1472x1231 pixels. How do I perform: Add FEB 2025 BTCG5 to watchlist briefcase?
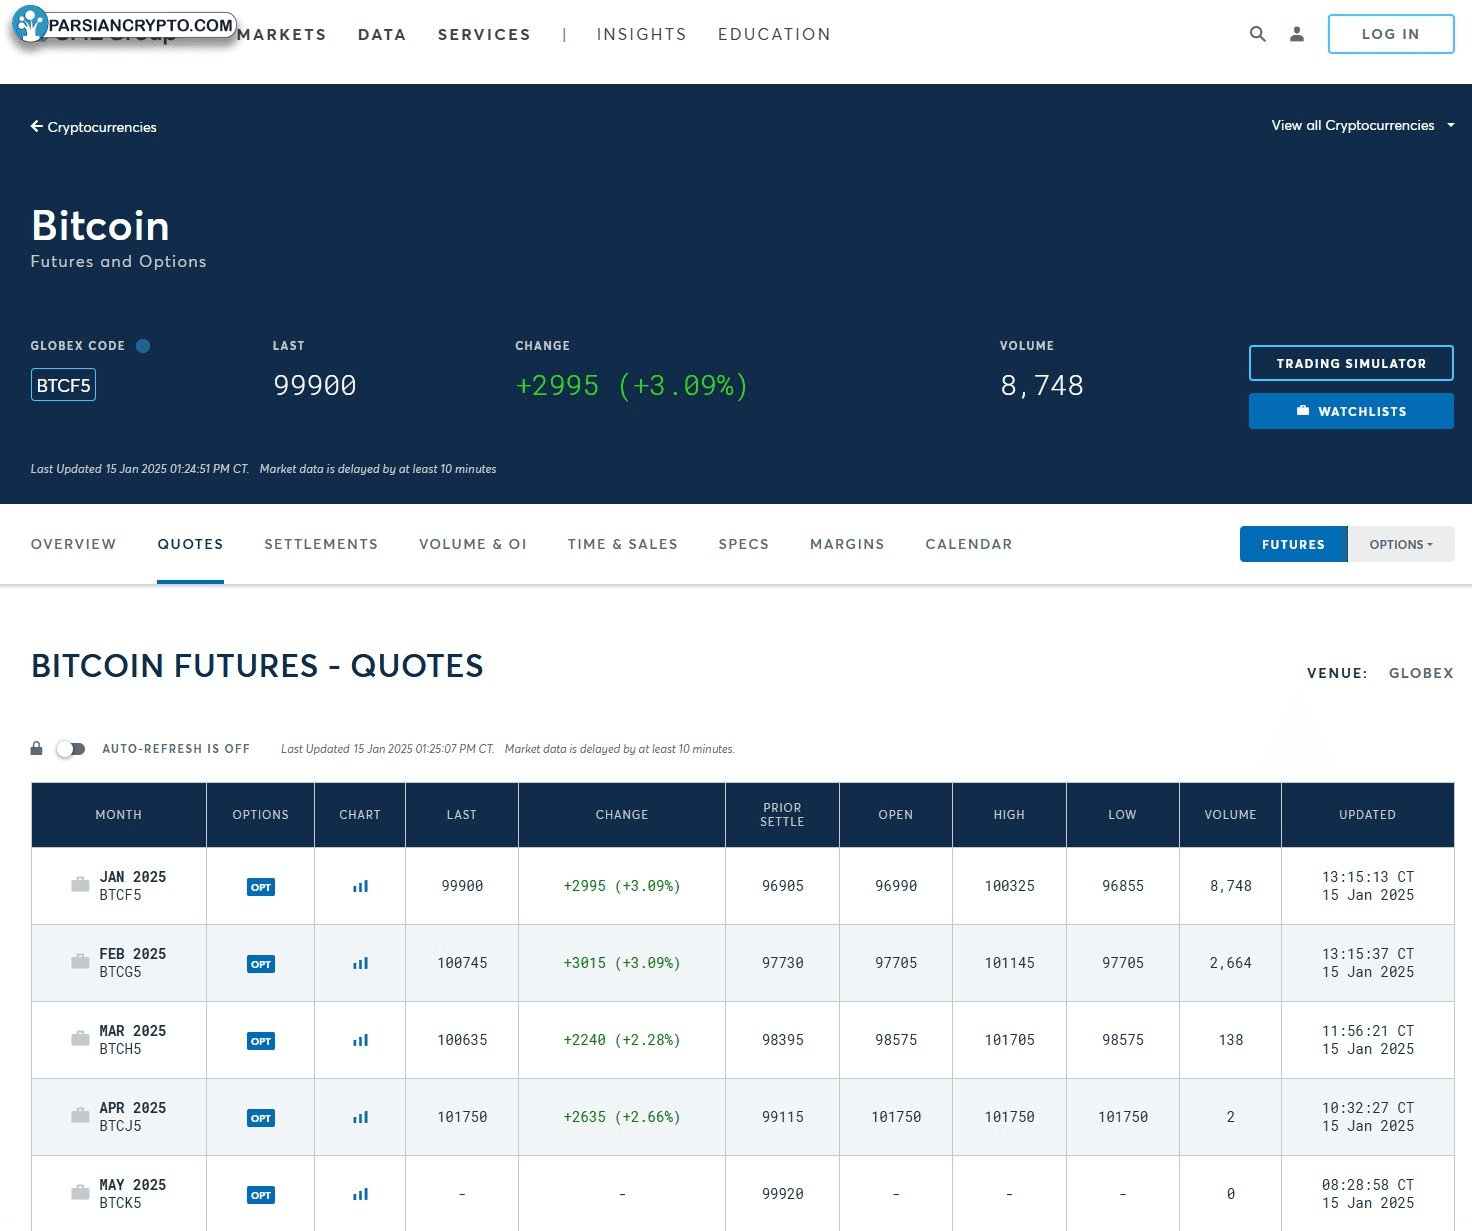click(x=80, y=962)
